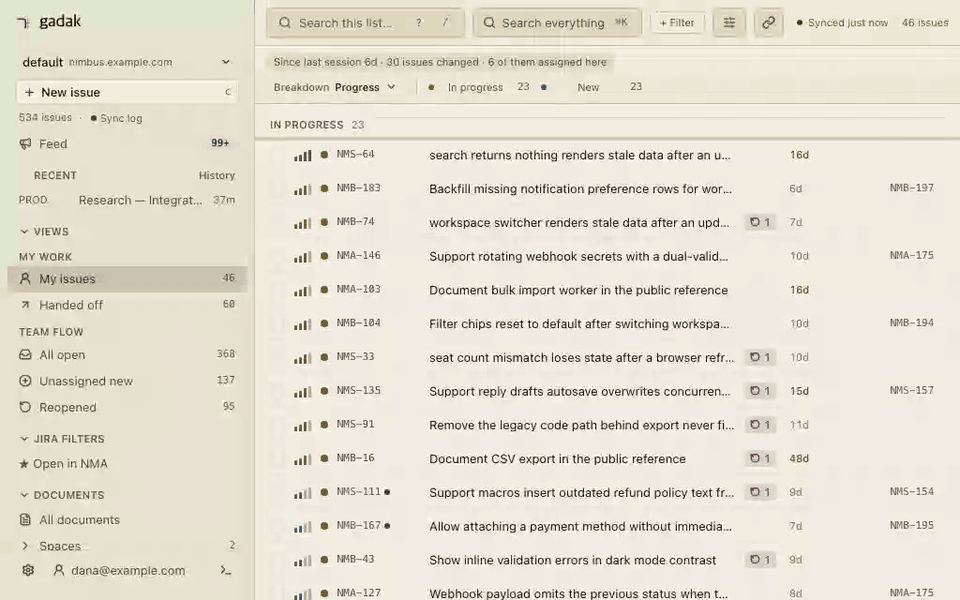
Task: Click the All documents file icon
Action: [x=25, y=520]
